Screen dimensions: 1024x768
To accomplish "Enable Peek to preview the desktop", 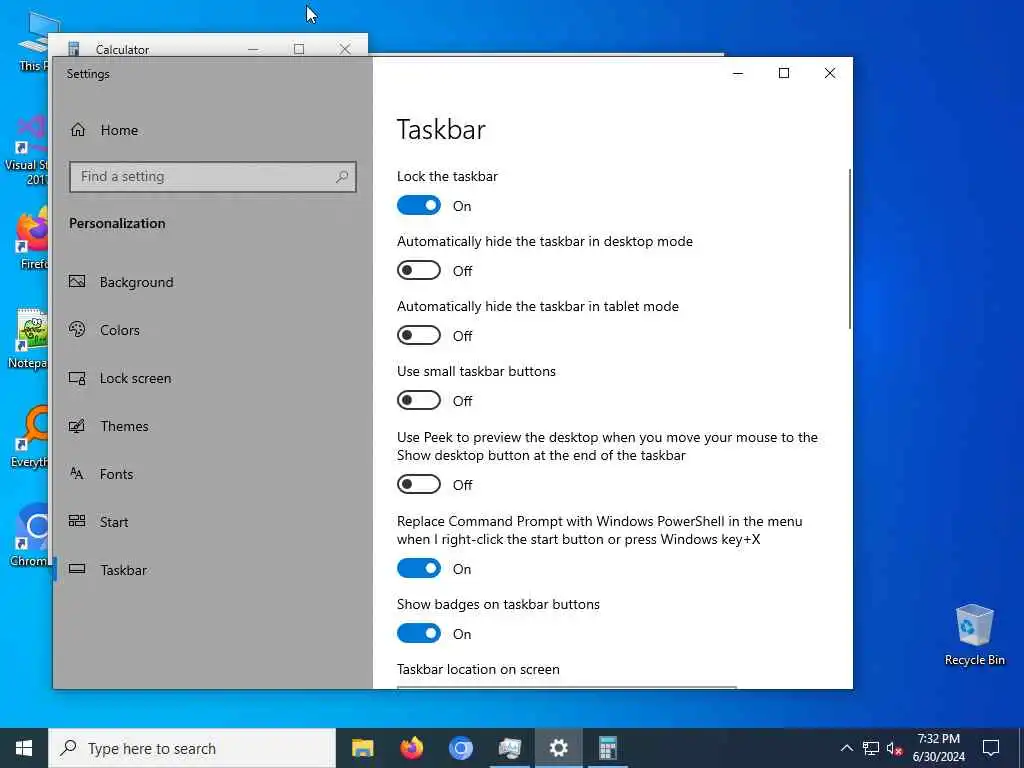I will point(419,485).
